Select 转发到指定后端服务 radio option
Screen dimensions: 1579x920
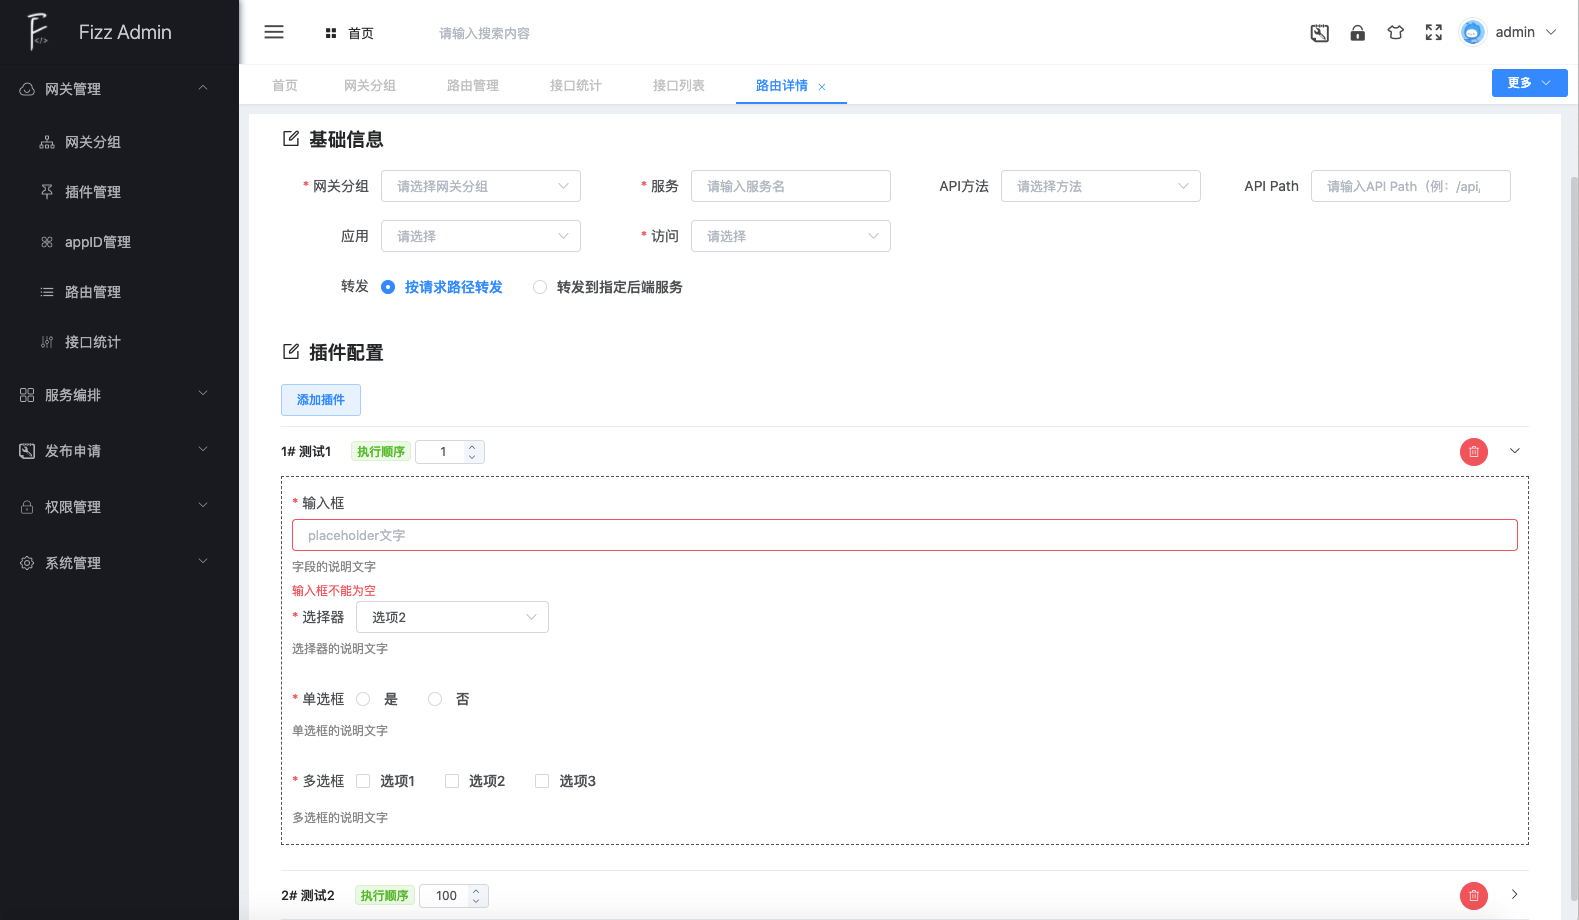coord(540,287)
